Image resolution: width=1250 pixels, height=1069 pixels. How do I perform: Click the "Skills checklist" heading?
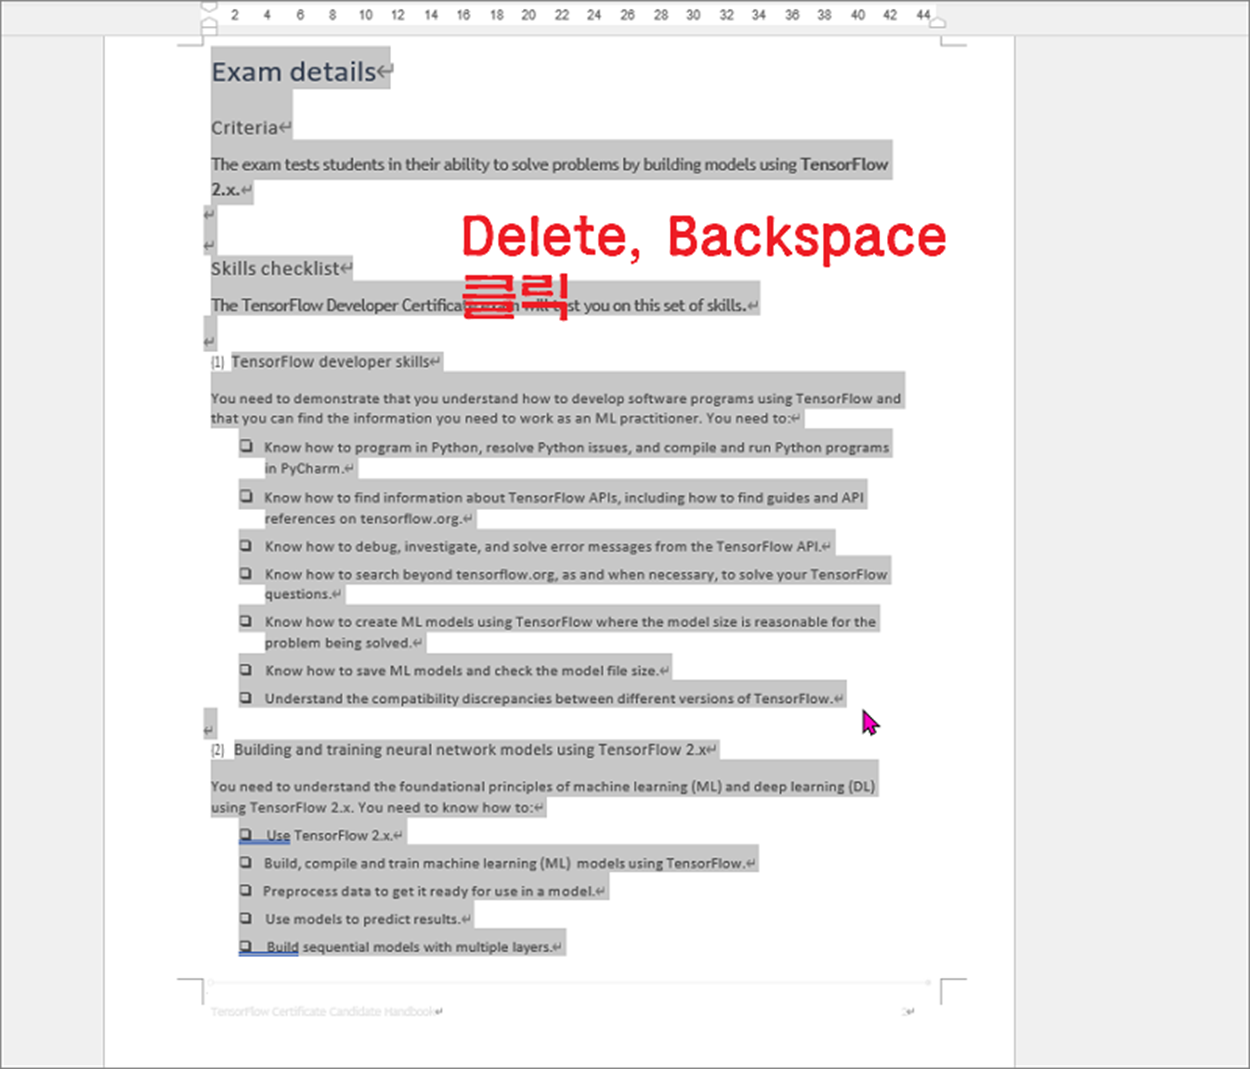point(275,268)
